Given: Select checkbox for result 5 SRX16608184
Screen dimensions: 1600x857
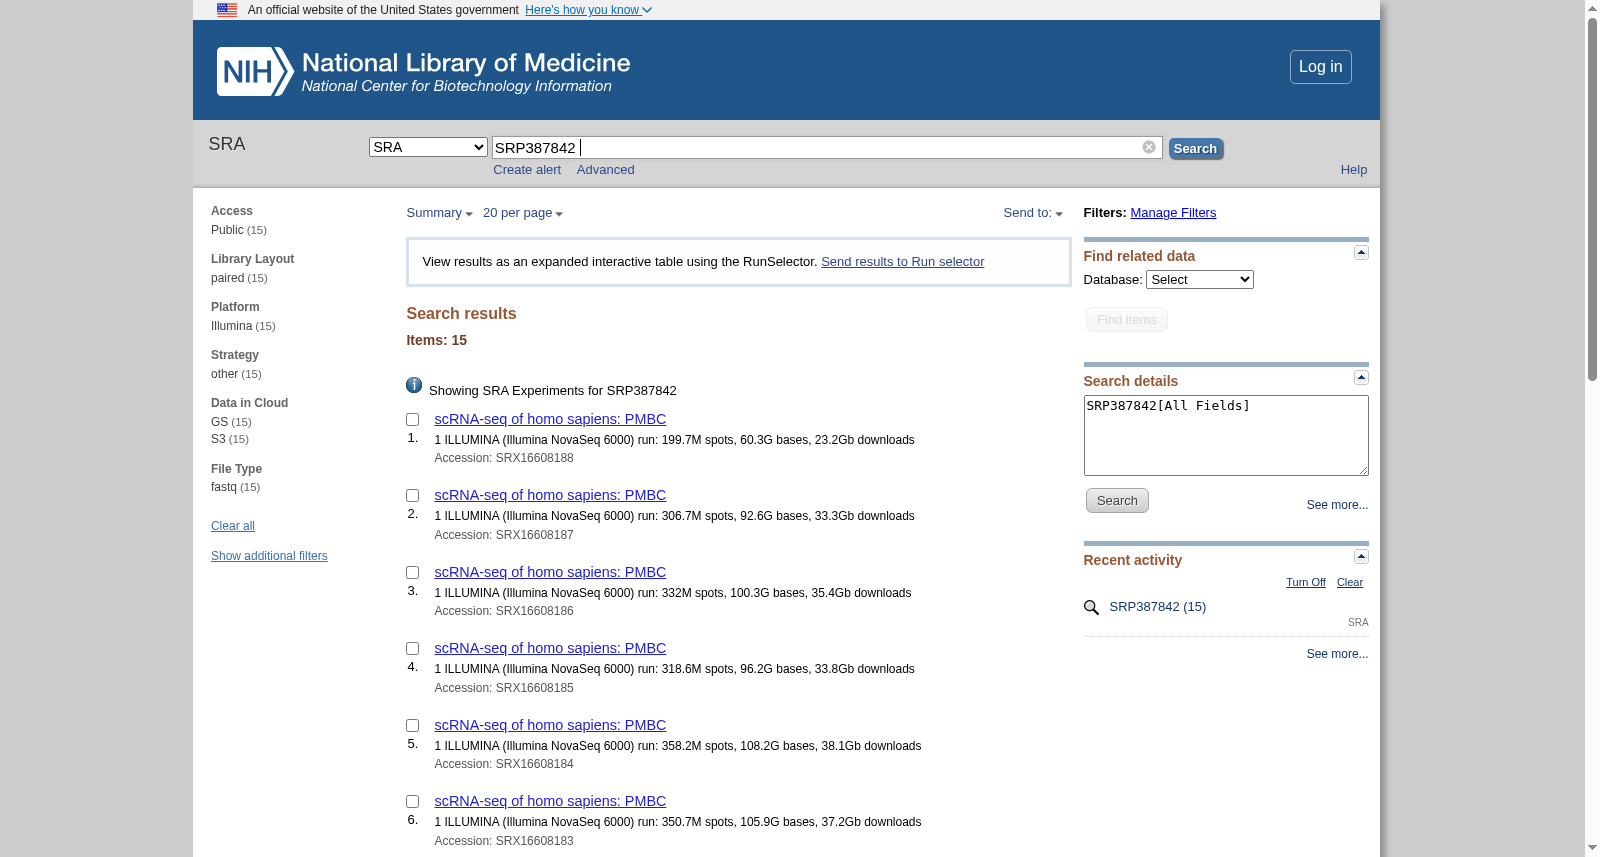Looking at the screenshot, I should tap(412, 726).
